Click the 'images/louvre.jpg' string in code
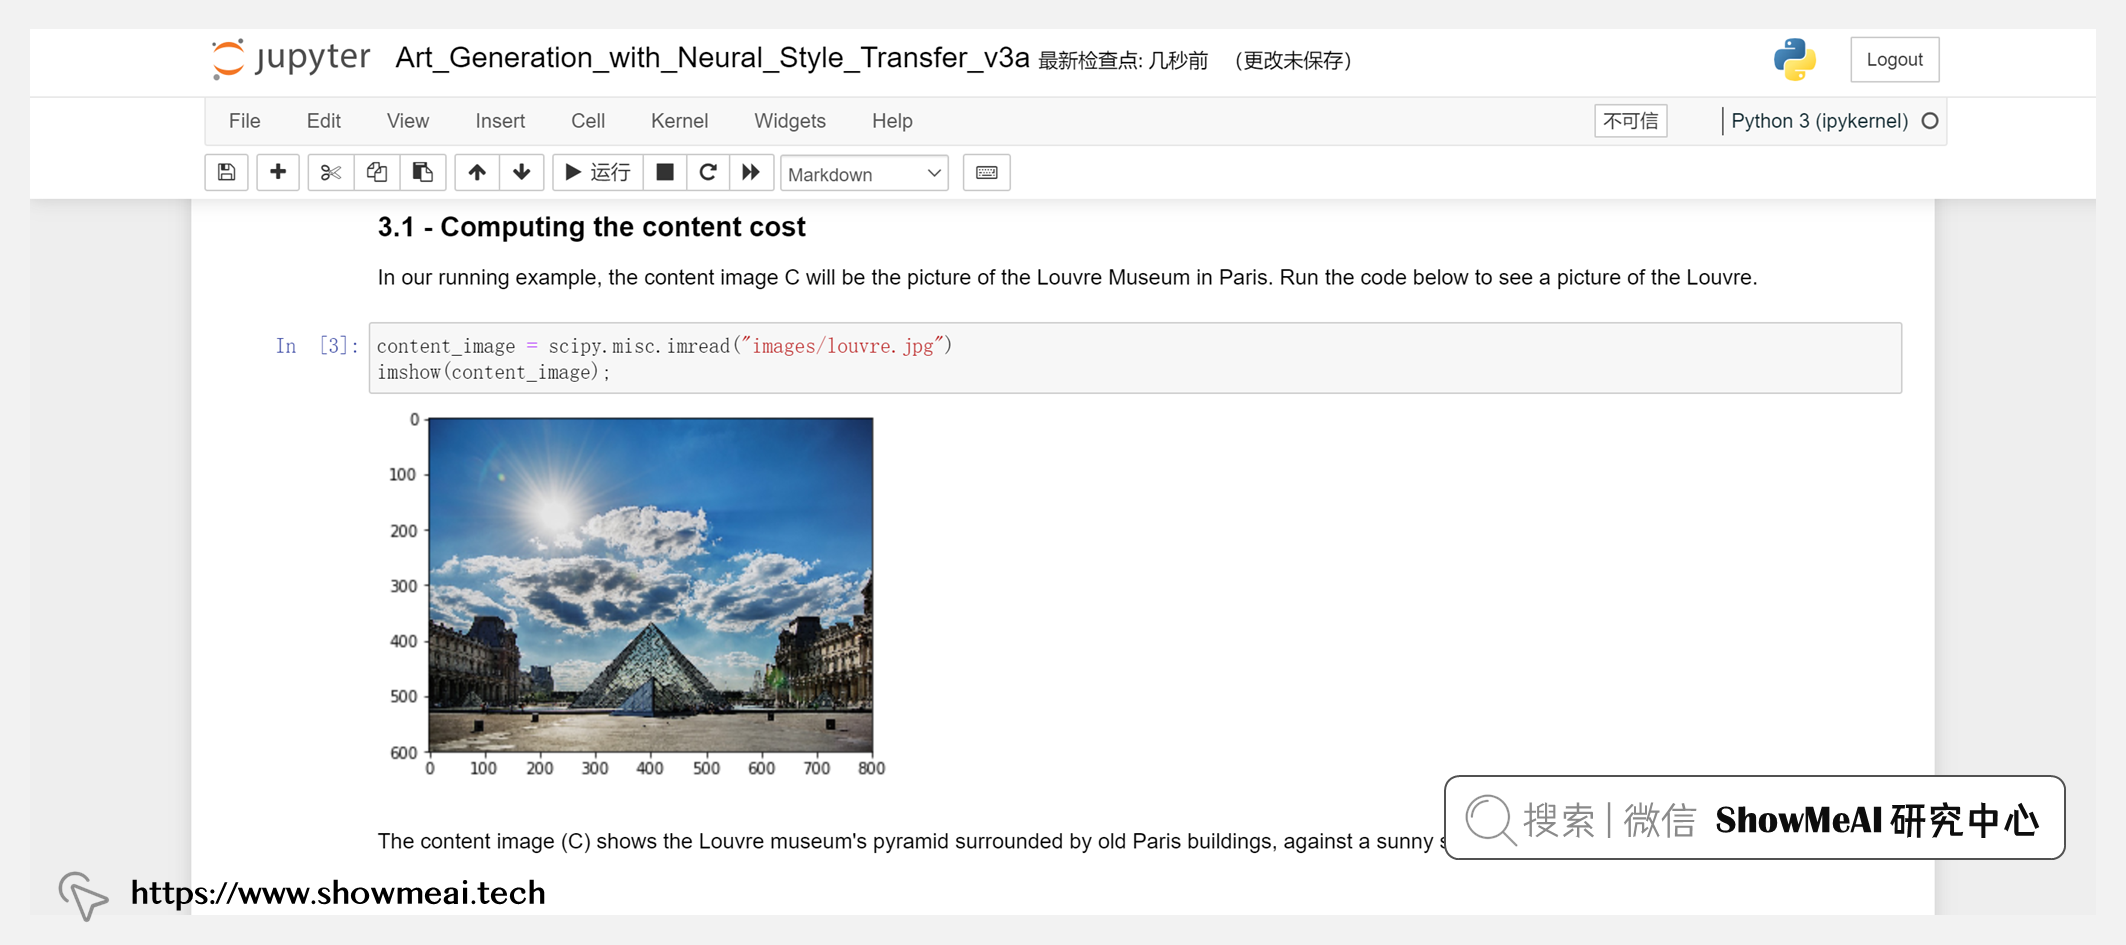The height and width of the screenshot is (945, 2126). [842, 346]
